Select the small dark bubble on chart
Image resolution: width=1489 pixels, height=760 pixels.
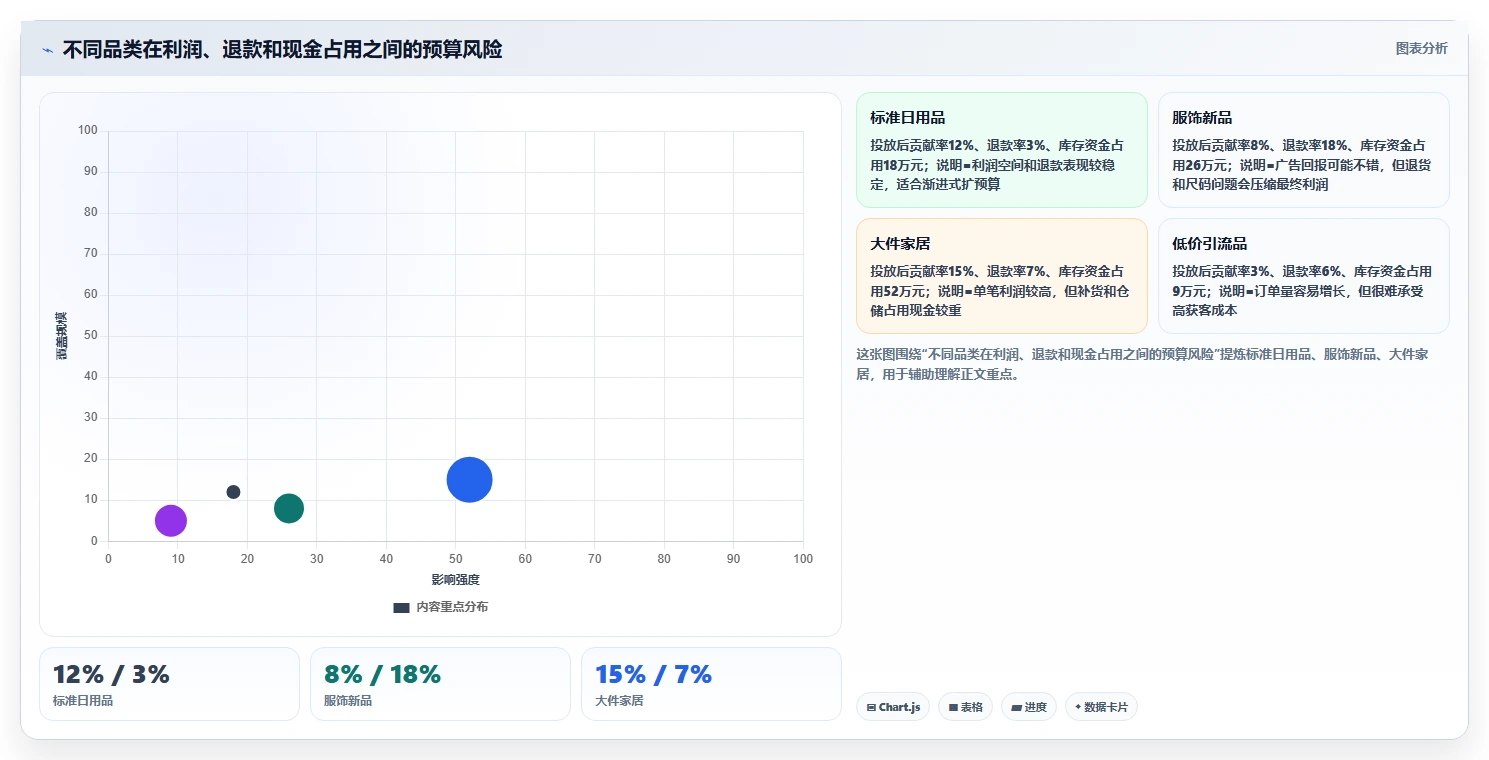click(x=233, y=492)
